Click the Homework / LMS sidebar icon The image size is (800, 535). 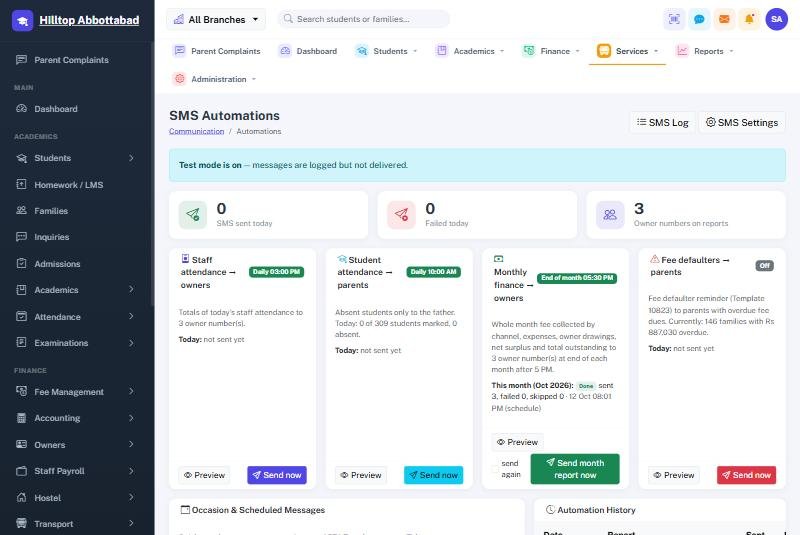(x=21, y=184)
